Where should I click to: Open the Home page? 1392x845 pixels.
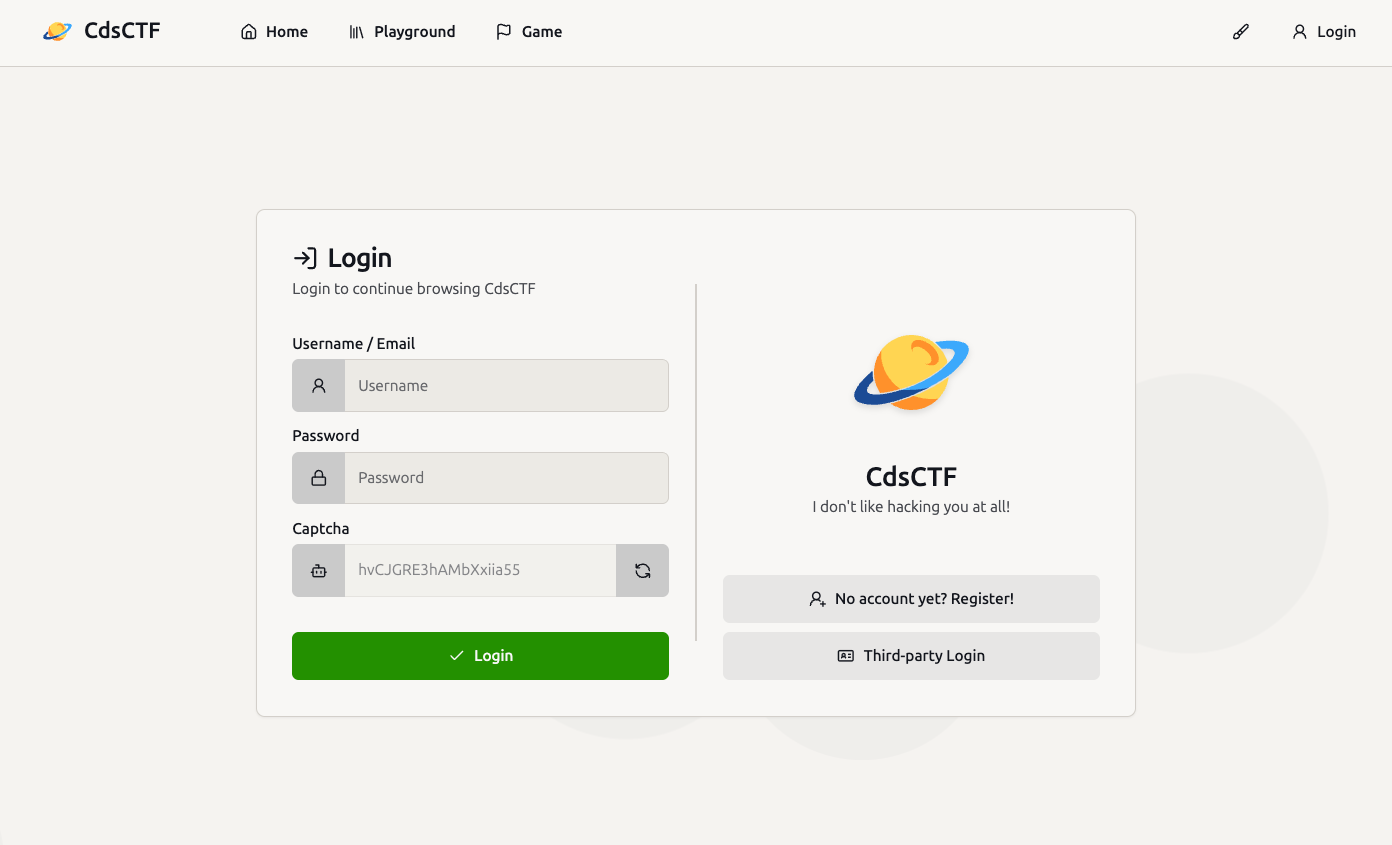pyautogui.click(x=275, y=32)
